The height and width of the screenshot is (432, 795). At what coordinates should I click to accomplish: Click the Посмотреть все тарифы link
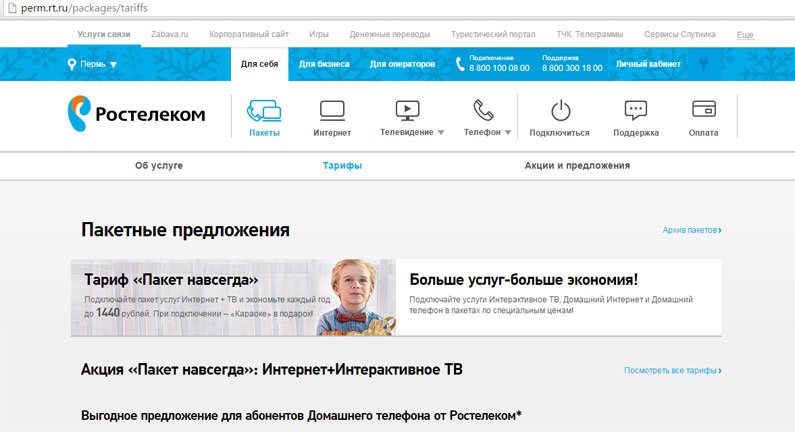pyautogui.click(x=672, y=370)
